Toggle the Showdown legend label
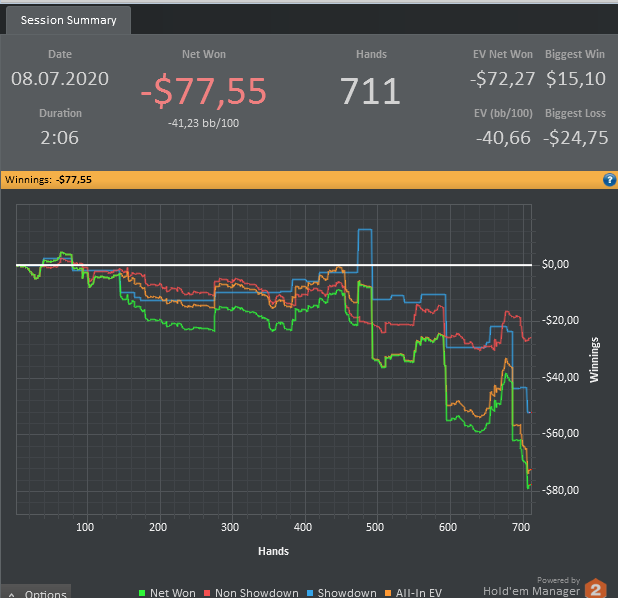618x598 pixels. pyautogui.click(x=347, y=593)
